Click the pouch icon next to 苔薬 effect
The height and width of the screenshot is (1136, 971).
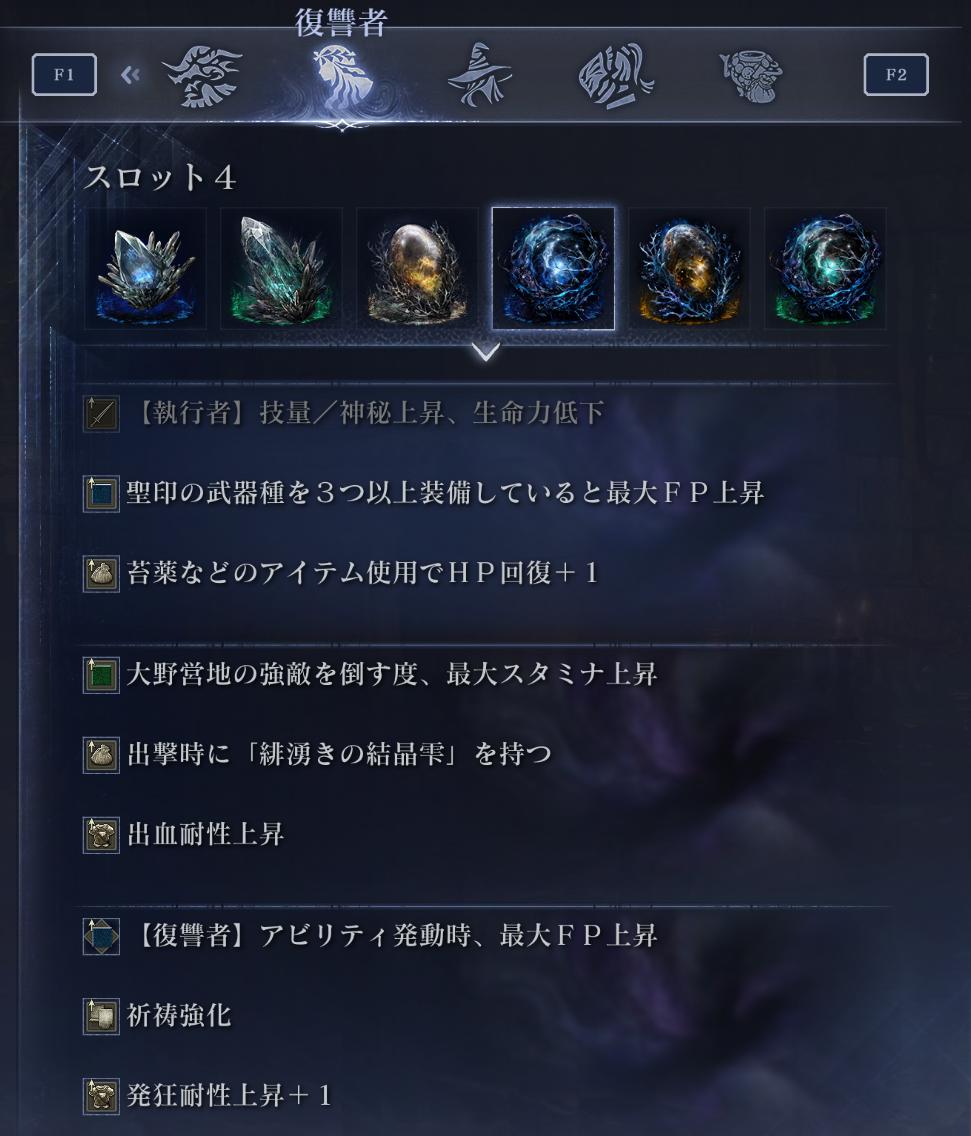(x=101, y=575)
